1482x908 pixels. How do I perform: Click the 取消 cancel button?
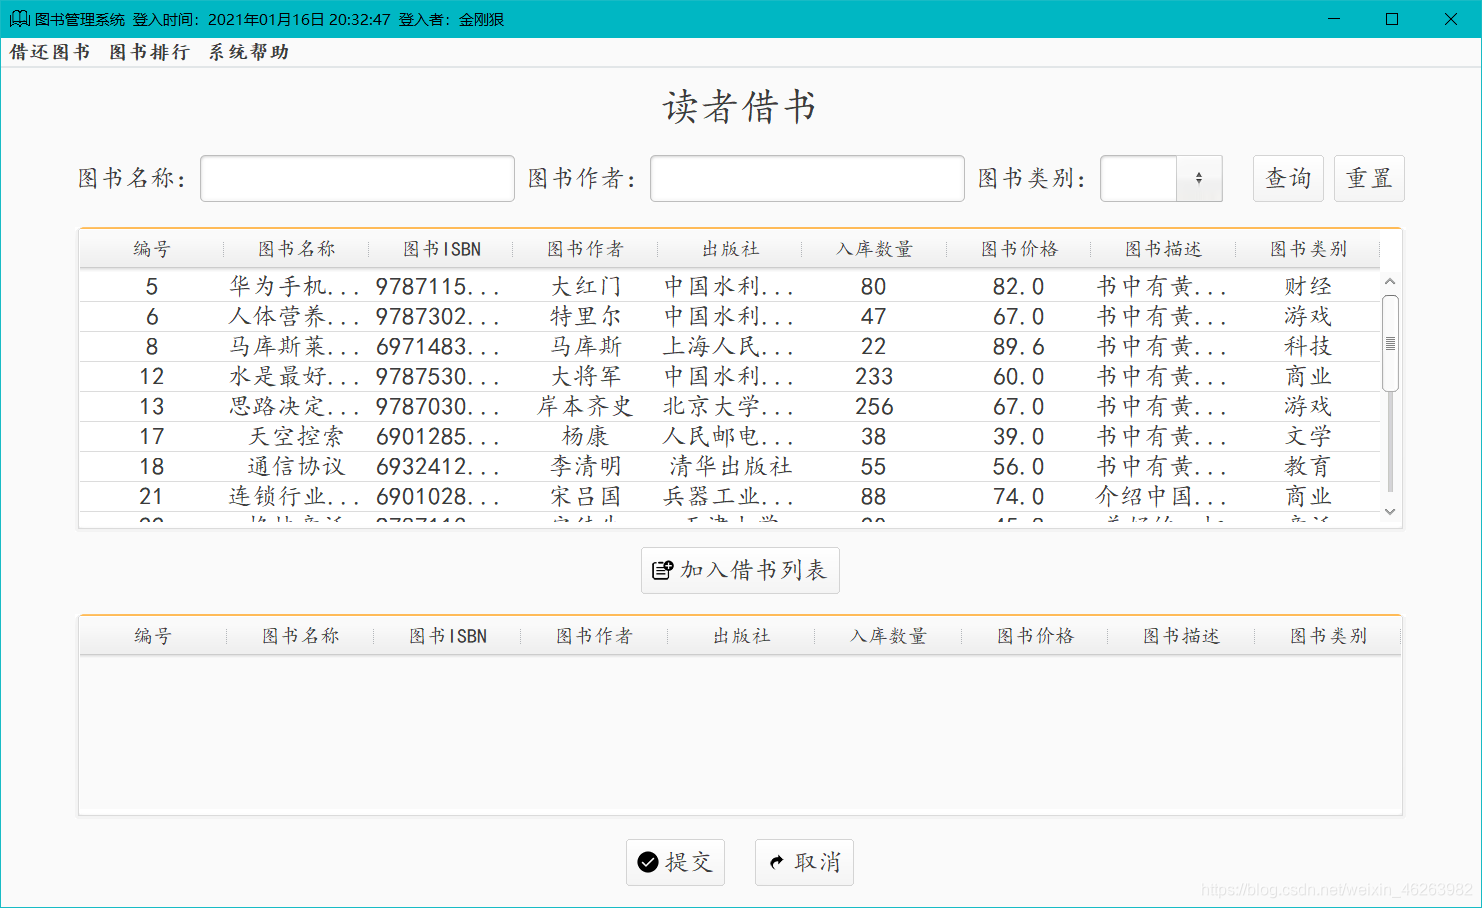point(804,862)
